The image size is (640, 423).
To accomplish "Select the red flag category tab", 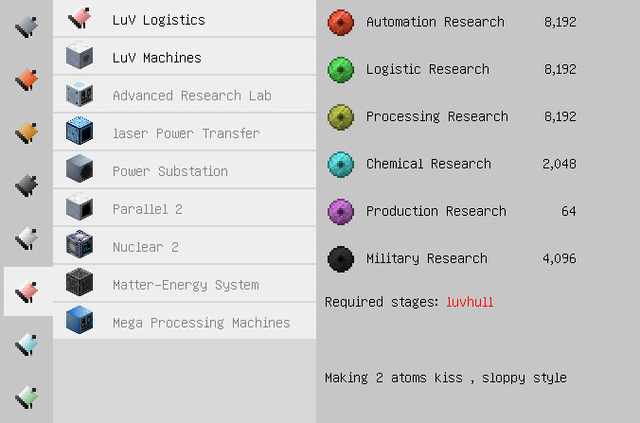I will 27,78.
